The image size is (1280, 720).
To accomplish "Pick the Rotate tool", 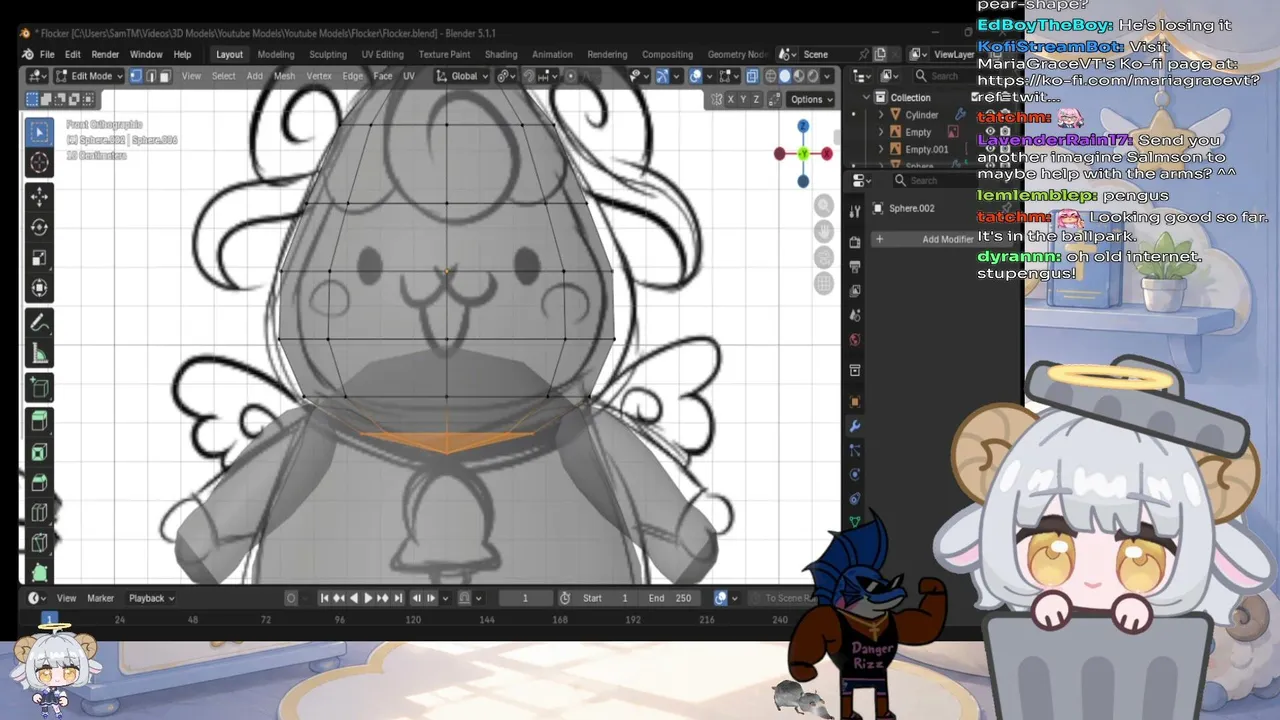I will click(x=39, y=227).
